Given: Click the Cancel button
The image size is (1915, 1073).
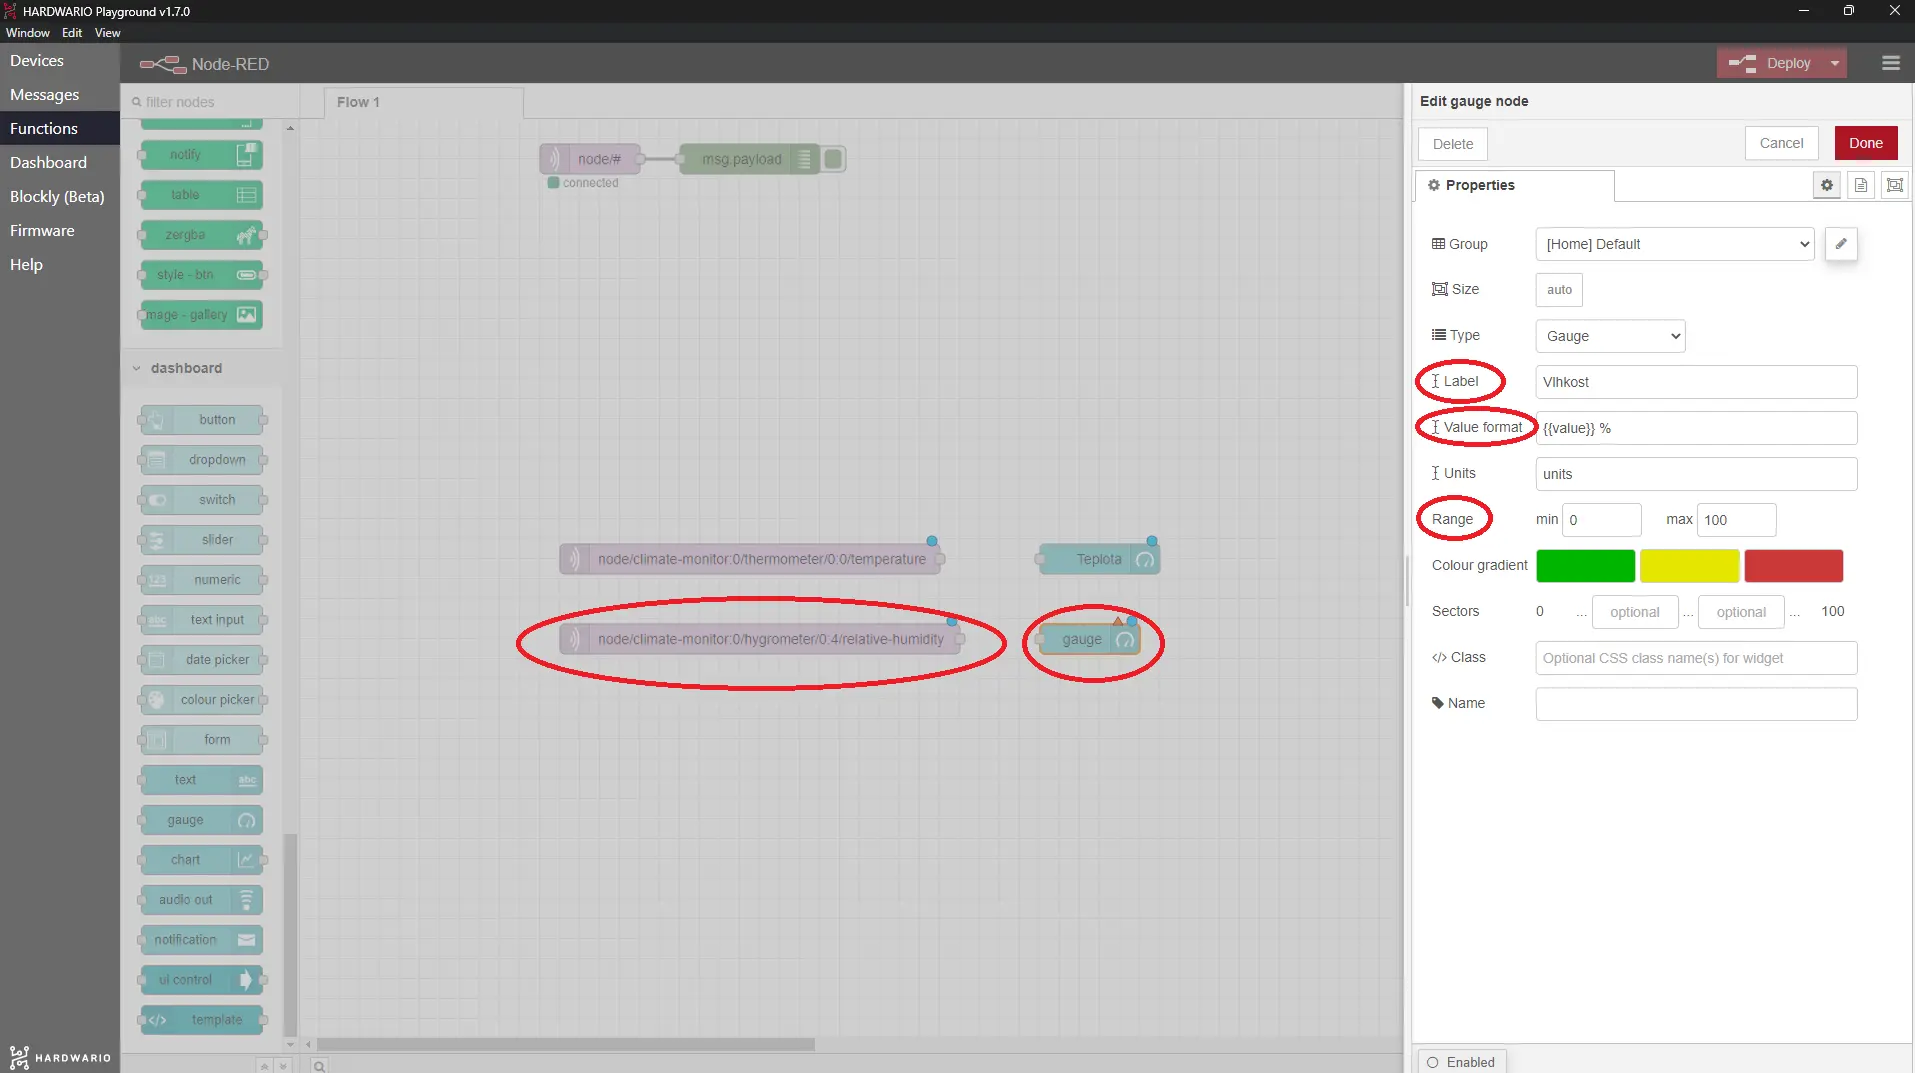Looking at the screenshot, I should 1781,143.
